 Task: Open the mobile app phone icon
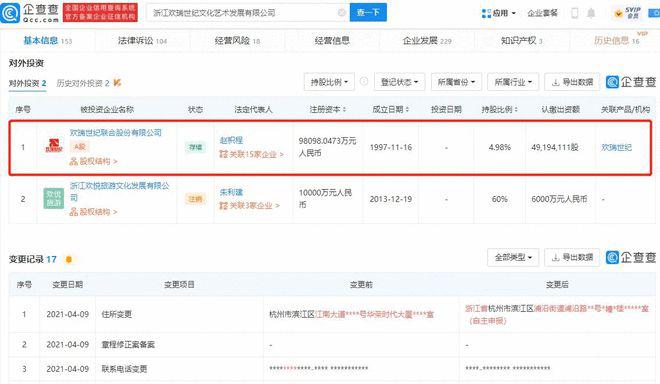point(575,13)
